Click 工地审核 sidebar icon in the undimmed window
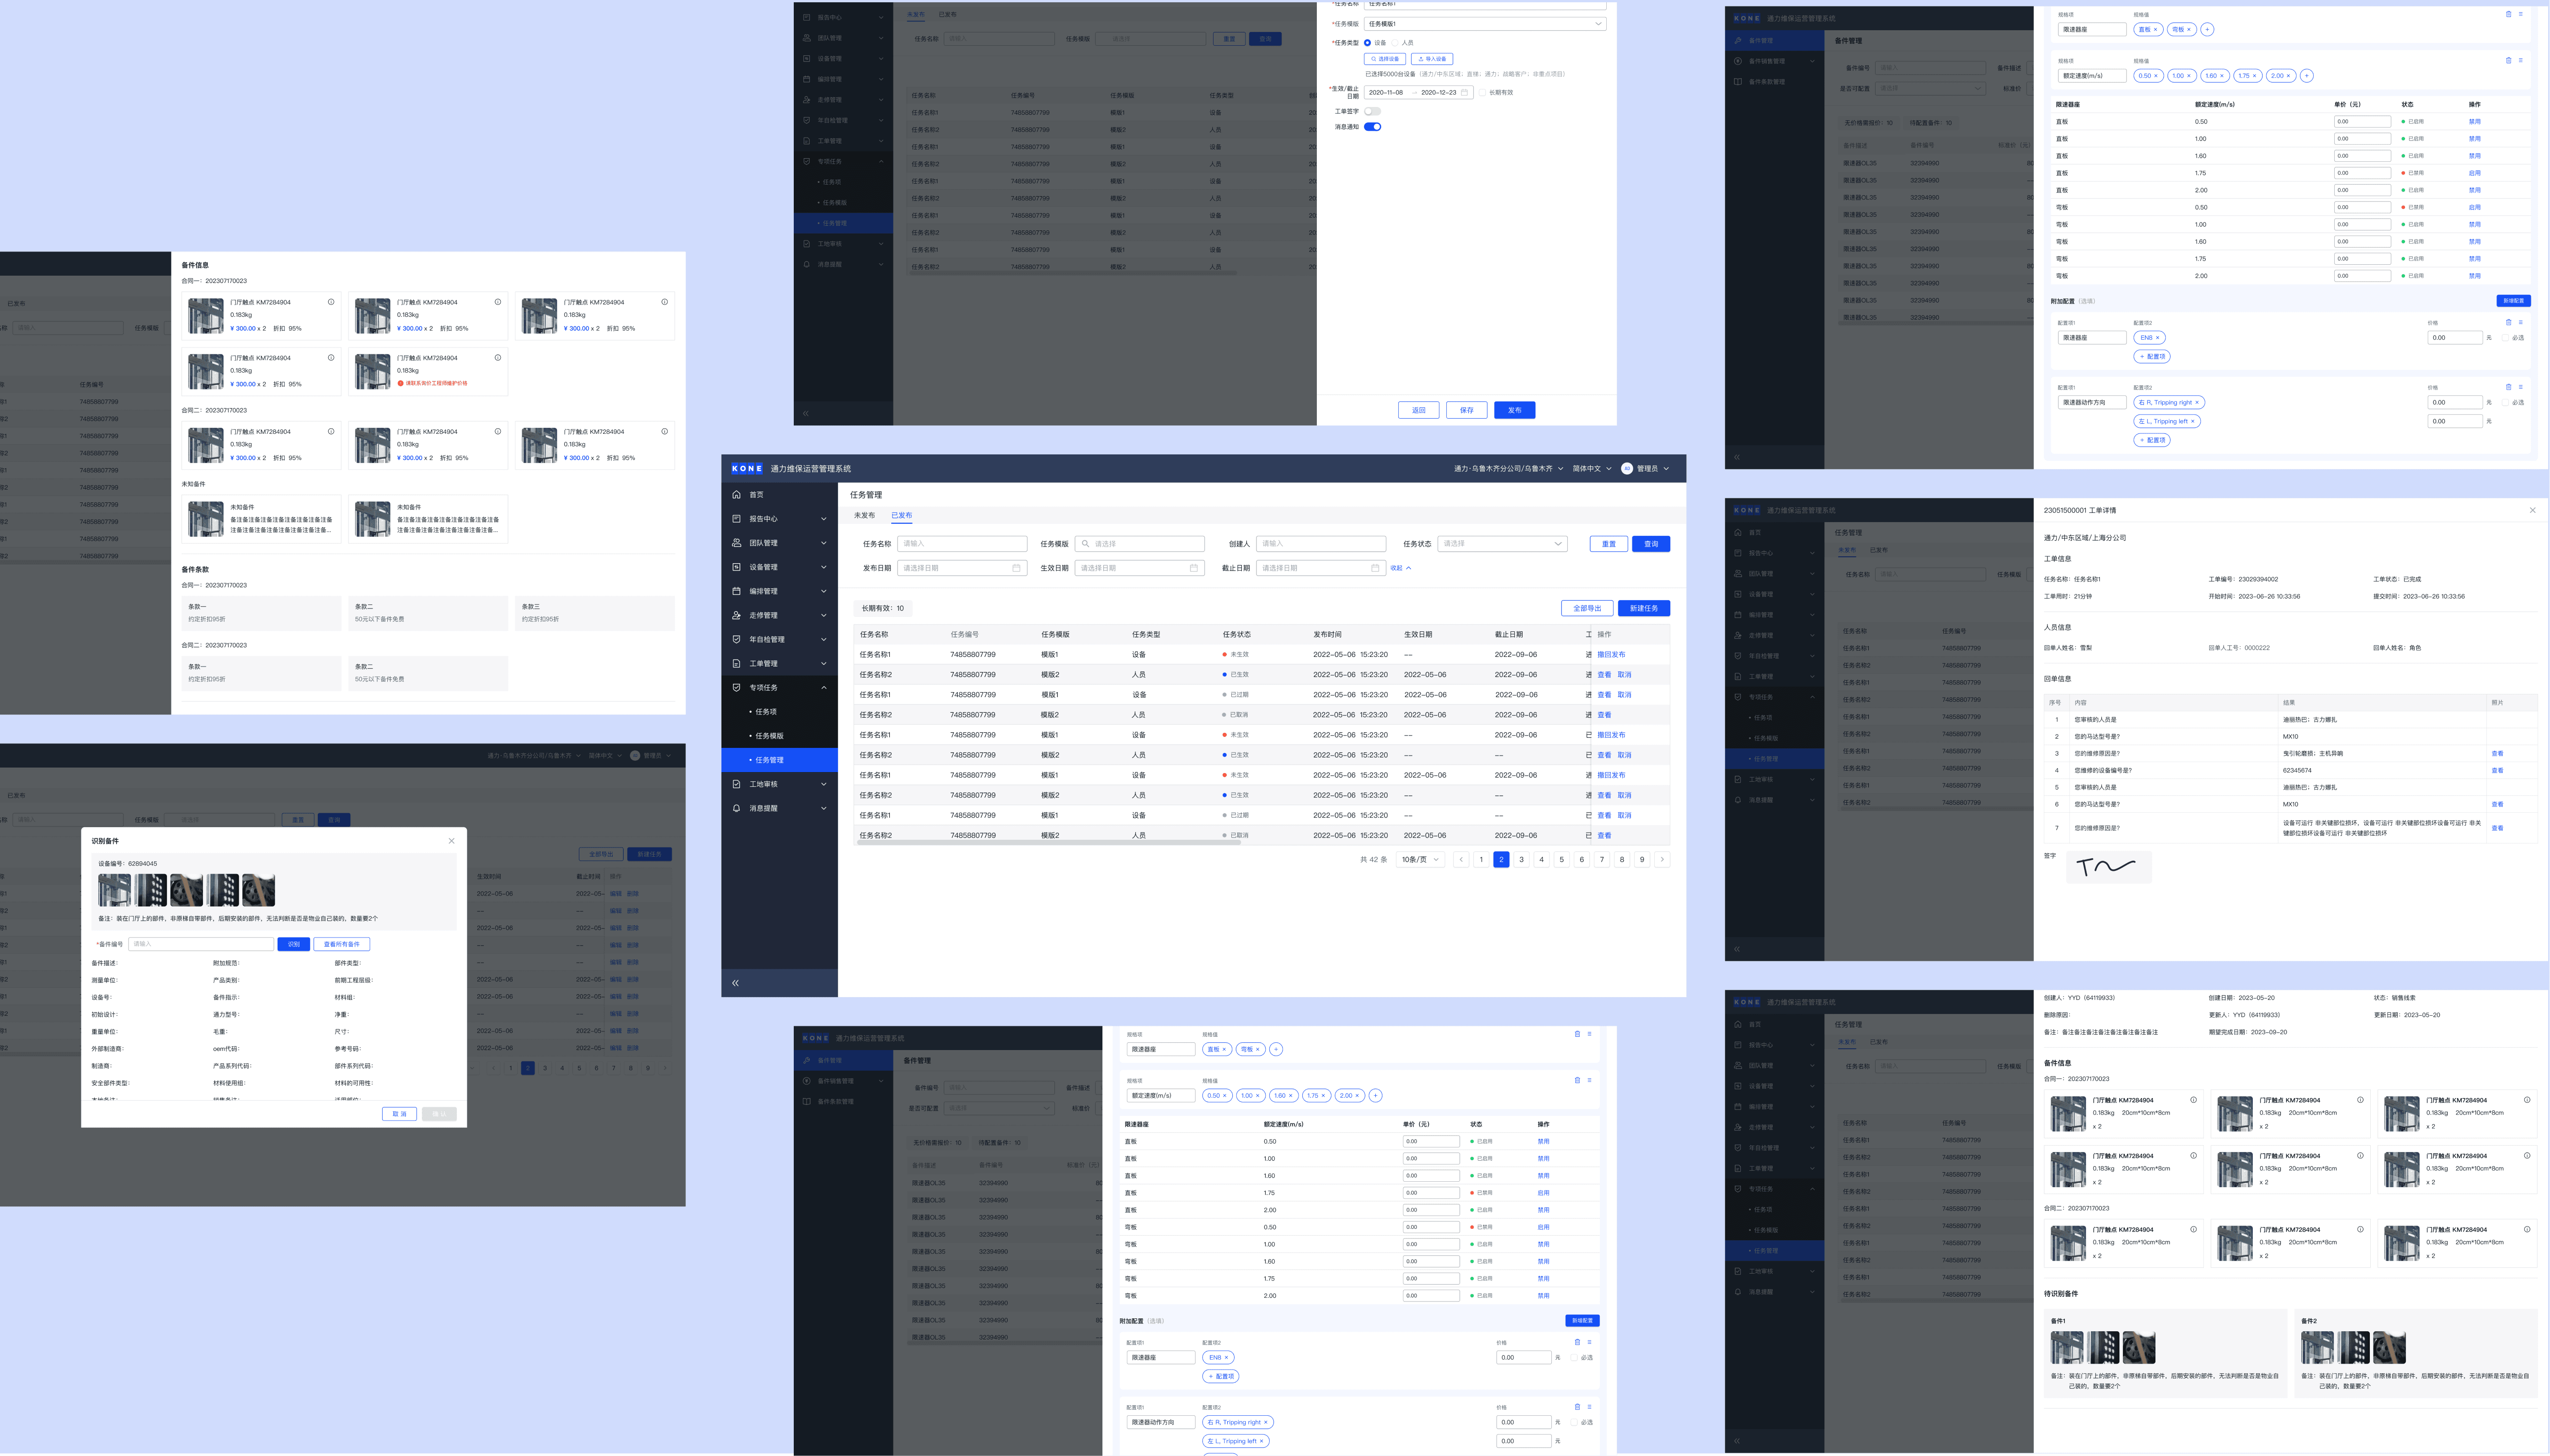This screenshot has width=2550, height=1456. (x=736, y=784)
